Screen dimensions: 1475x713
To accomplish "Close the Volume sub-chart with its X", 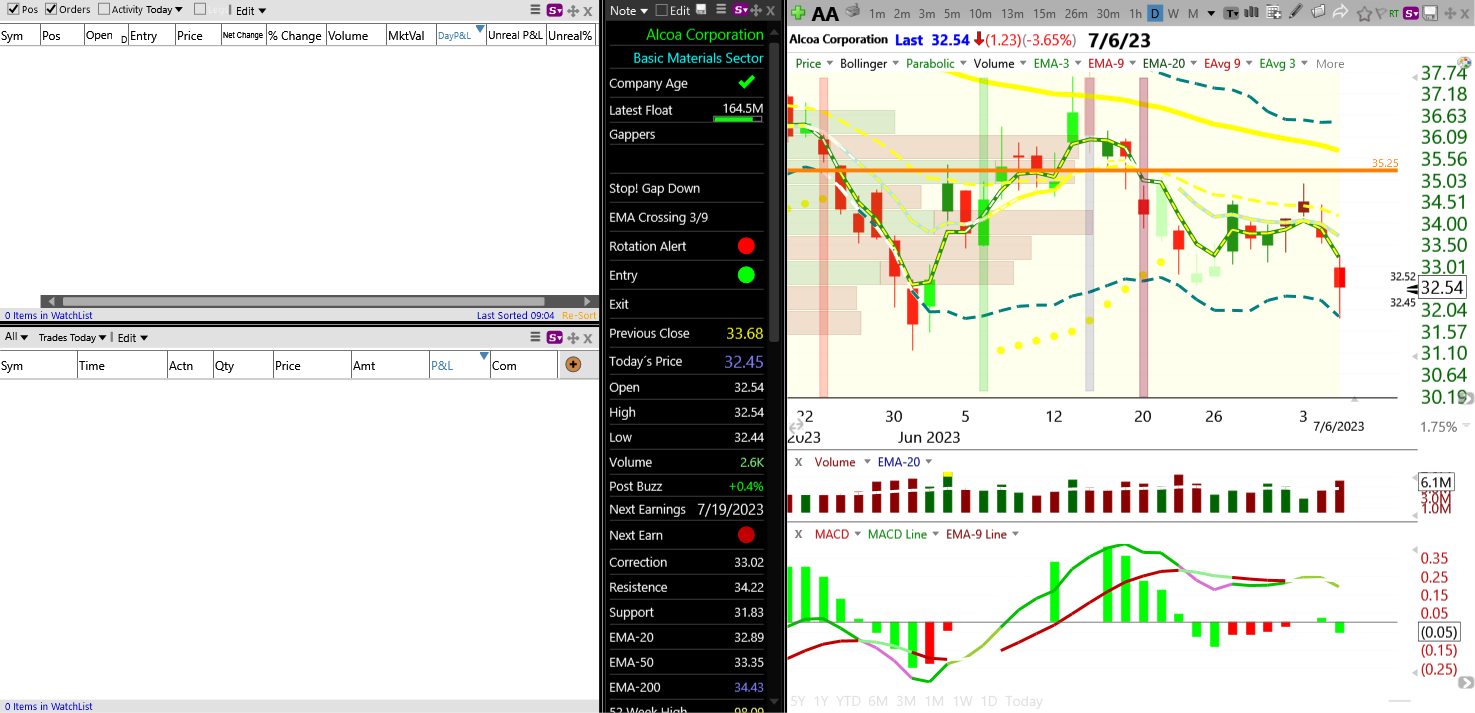I will coord(799,462).
